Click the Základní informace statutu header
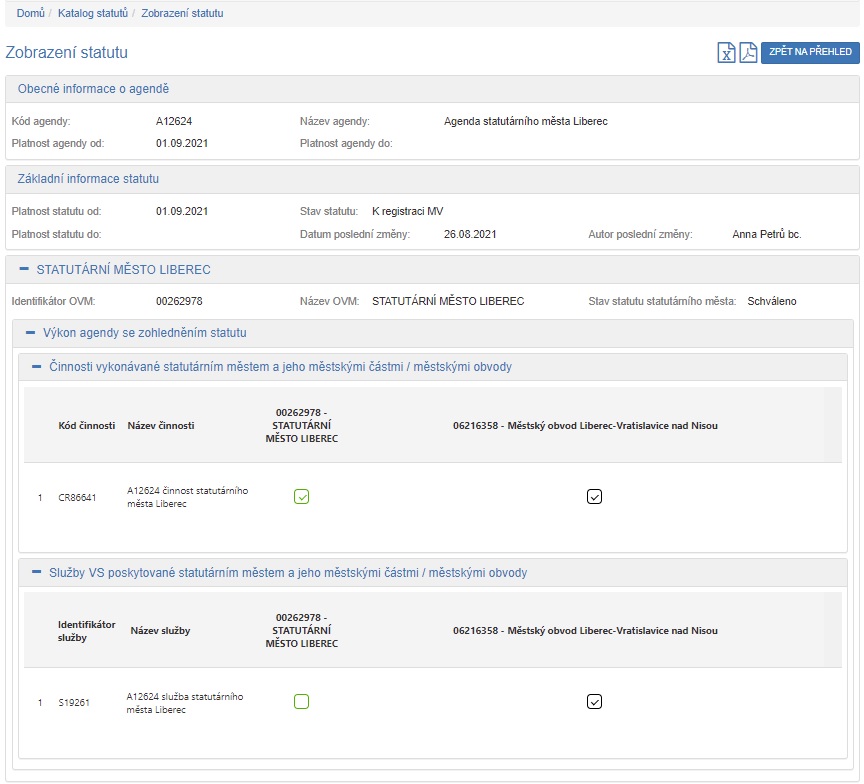Image resolution: width=864 pixels, height=784 pixels. coord(89,179)
